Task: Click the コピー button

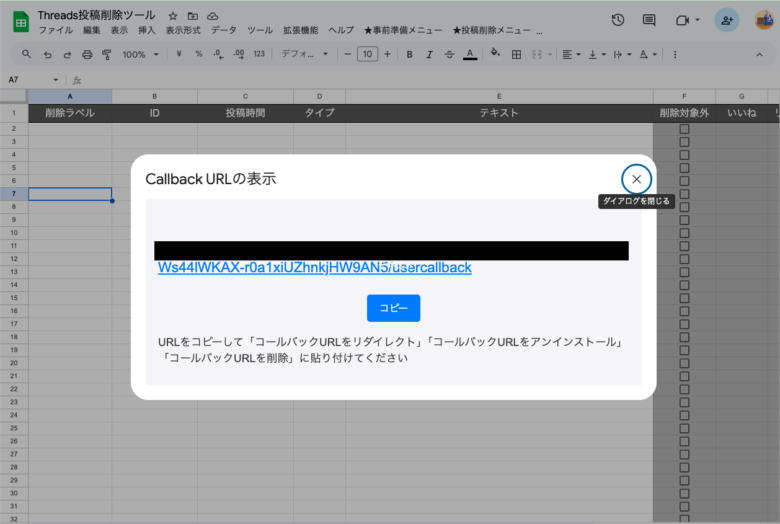Action: 393,308
